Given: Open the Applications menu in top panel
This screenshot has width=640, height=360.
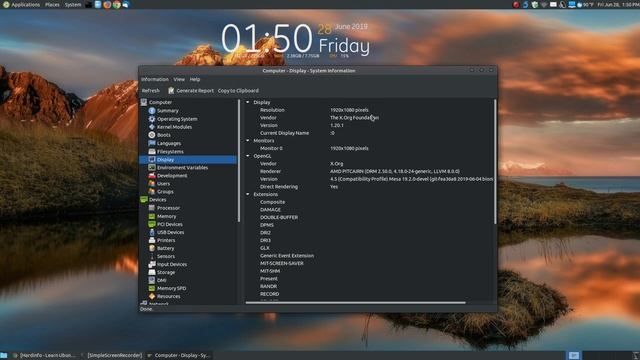Looking at the screenshot, I should click(21, 4).
